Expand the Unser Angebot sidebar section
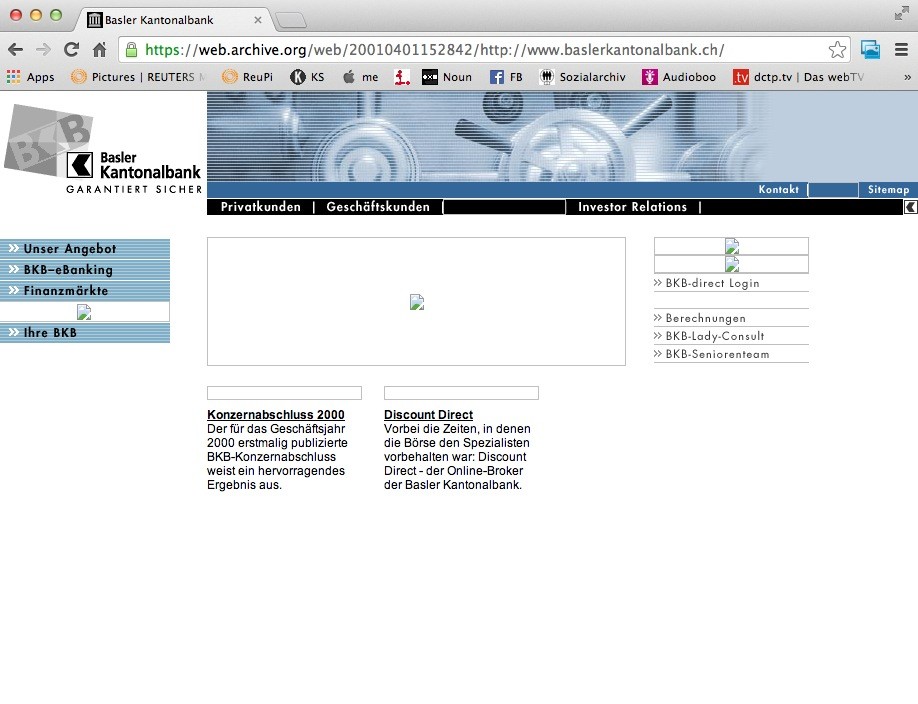Screen dimensions: 918x704 85,249
